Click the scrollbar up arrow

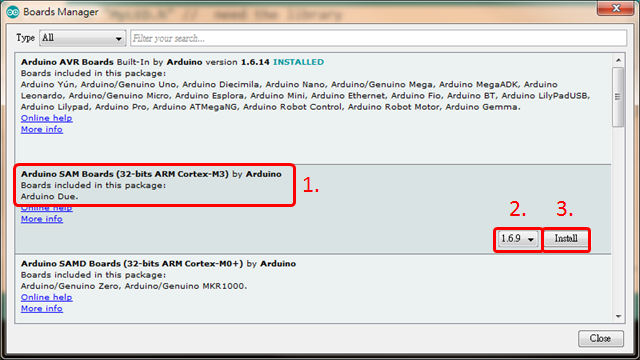coord(618,60)
